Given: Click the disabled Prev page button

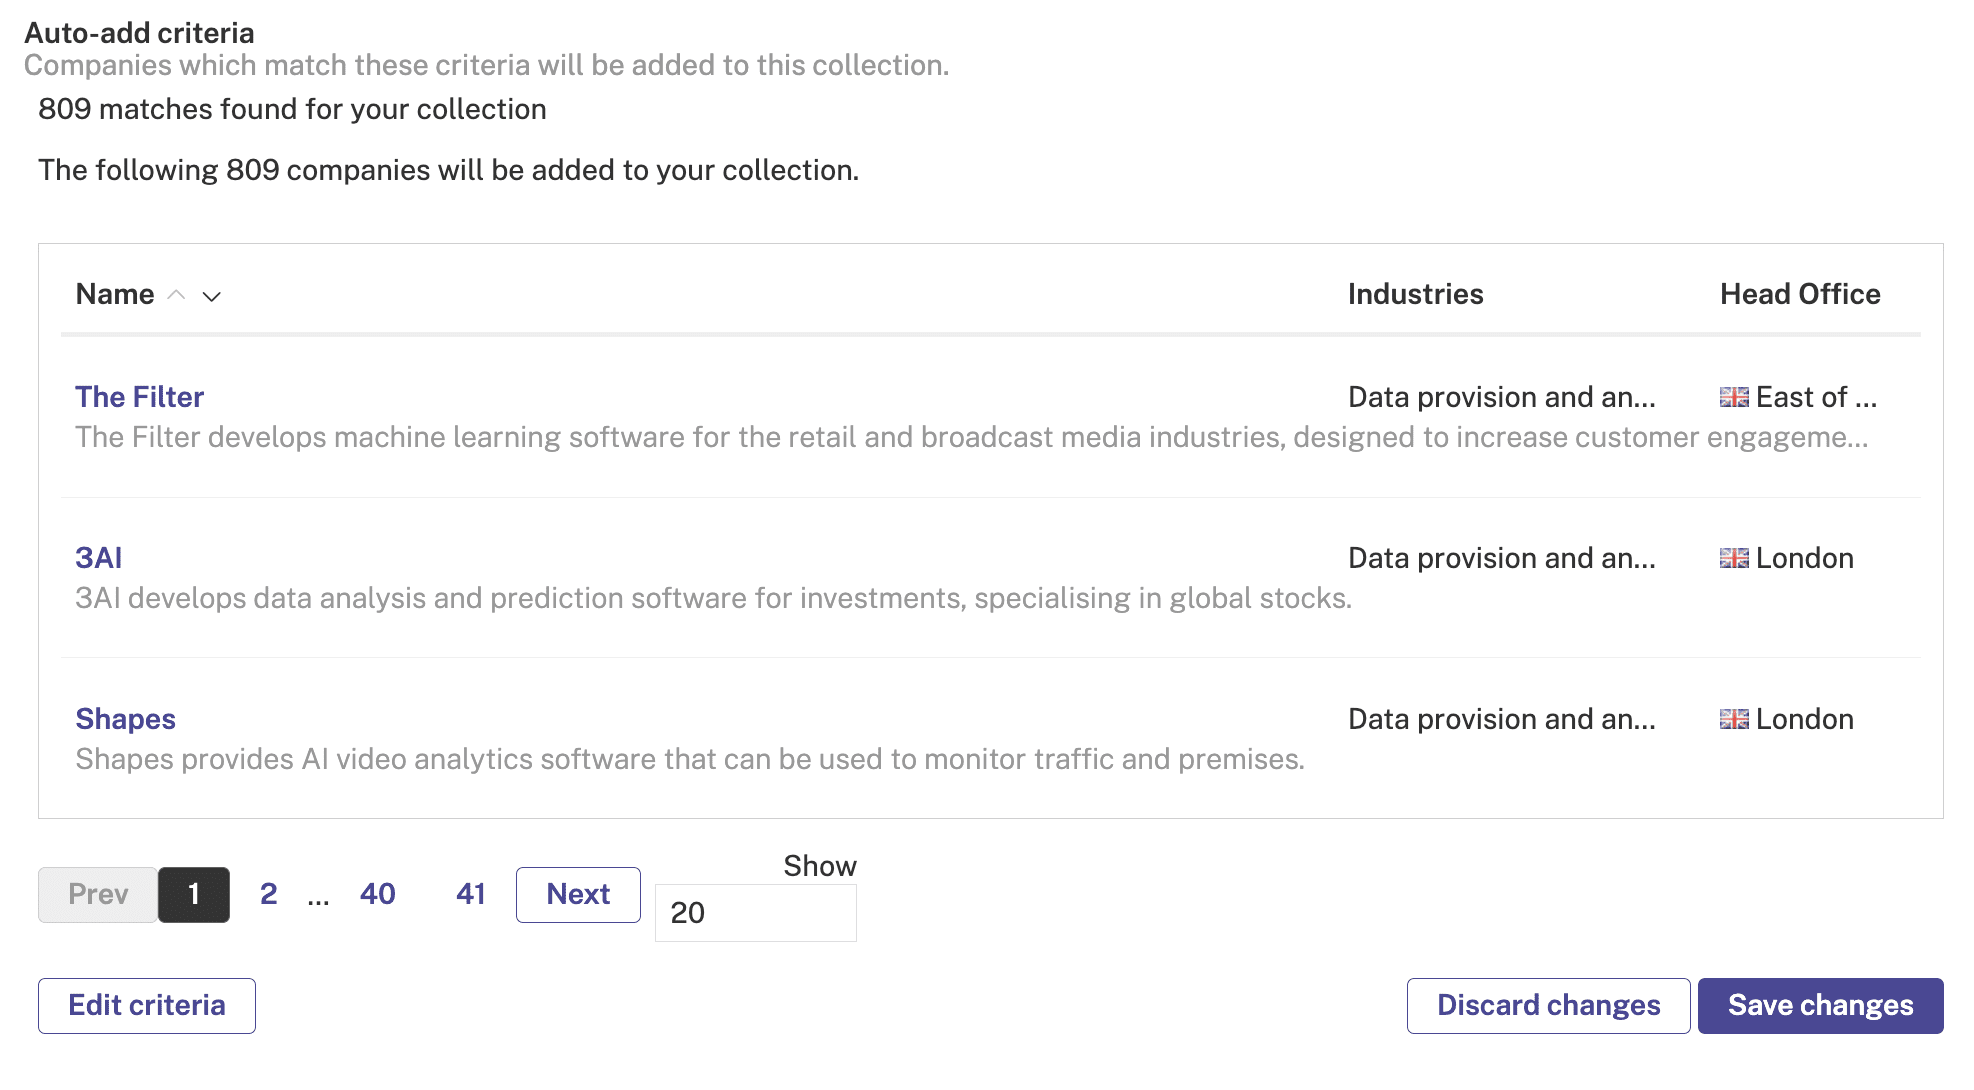Looking at the screenshot, I should pyautogui.click(x=98, y=894).
